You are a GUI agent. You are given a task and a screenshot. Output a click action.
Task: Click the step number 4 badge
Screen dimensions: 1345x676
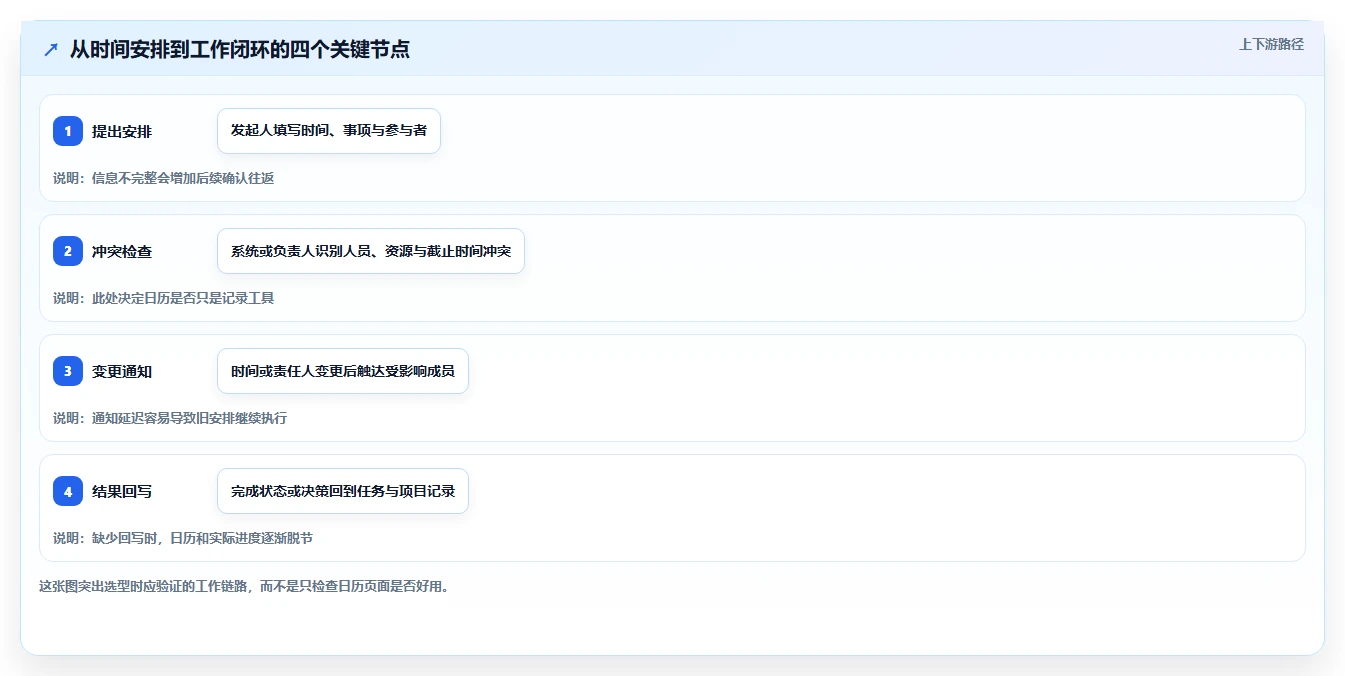point(68,491)
